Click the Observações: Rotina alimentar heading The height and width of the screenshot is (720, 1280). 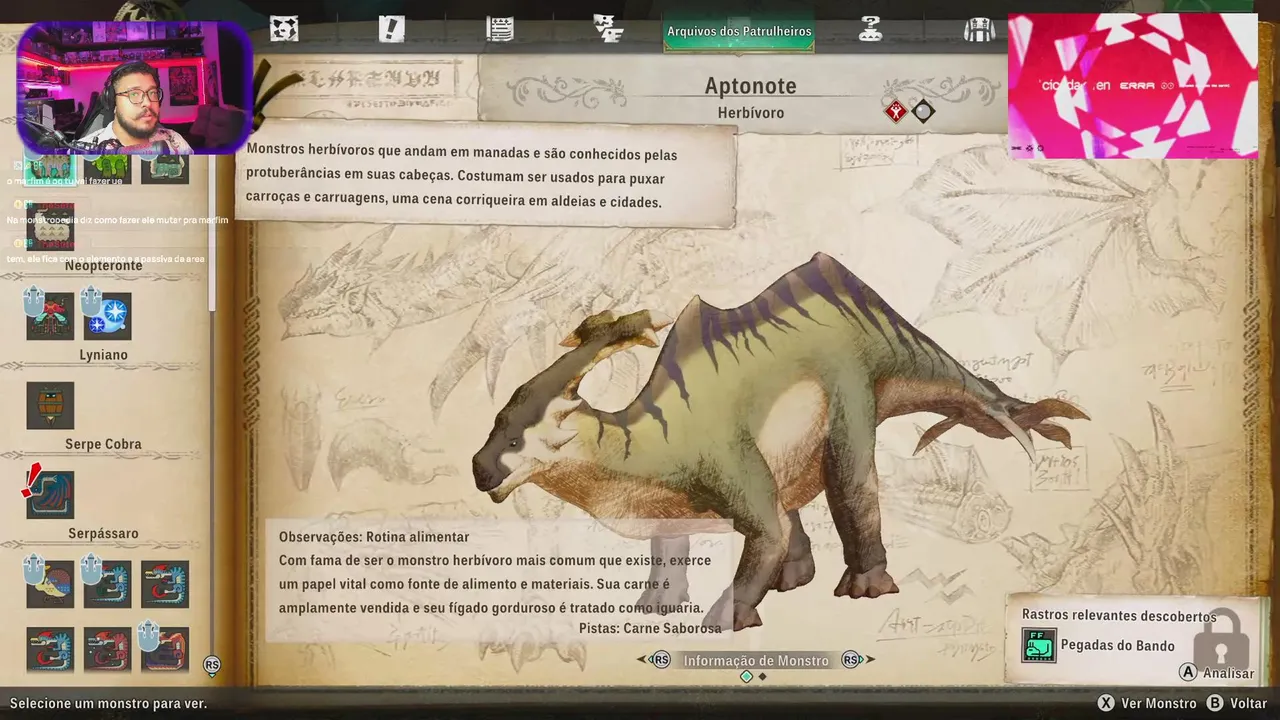click(x=374, y=537)
